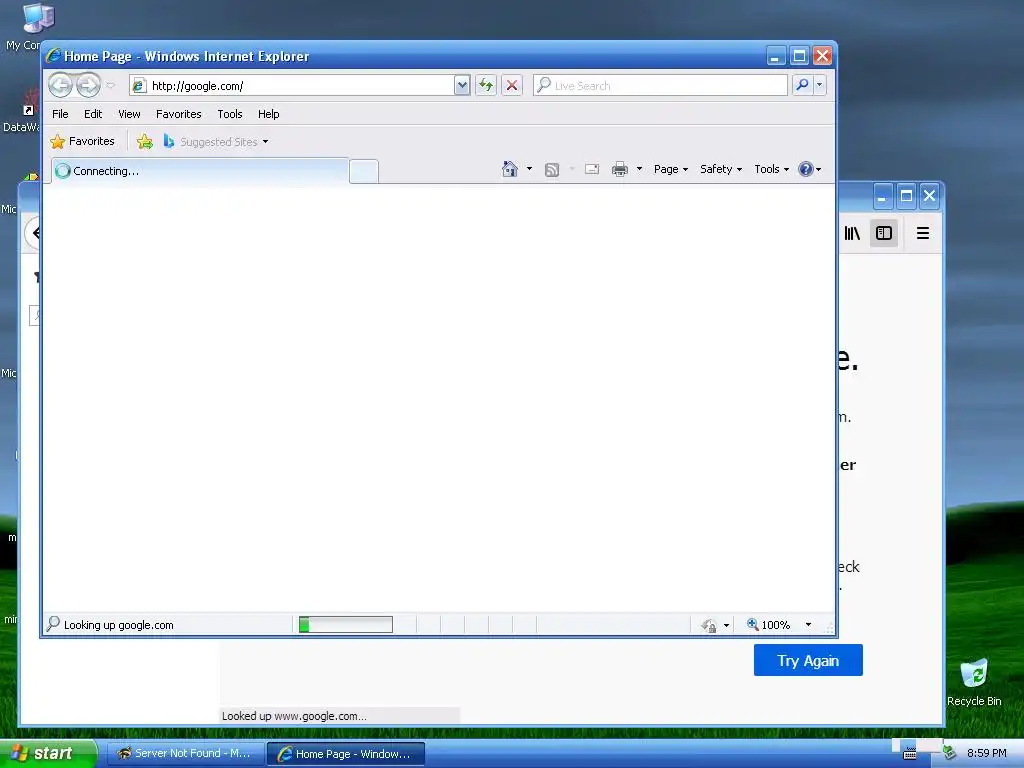Open the Favorites star button
Screen dimensions: 1024x768
(x=82, y=141)
